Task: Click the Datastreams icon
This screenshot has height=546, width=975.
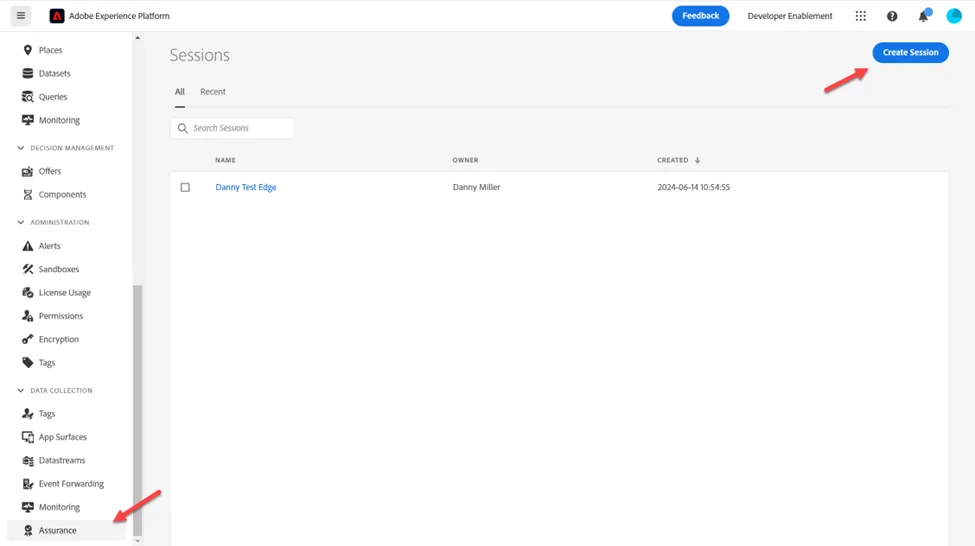Action: pyautogui.click(x=27, y=460)
